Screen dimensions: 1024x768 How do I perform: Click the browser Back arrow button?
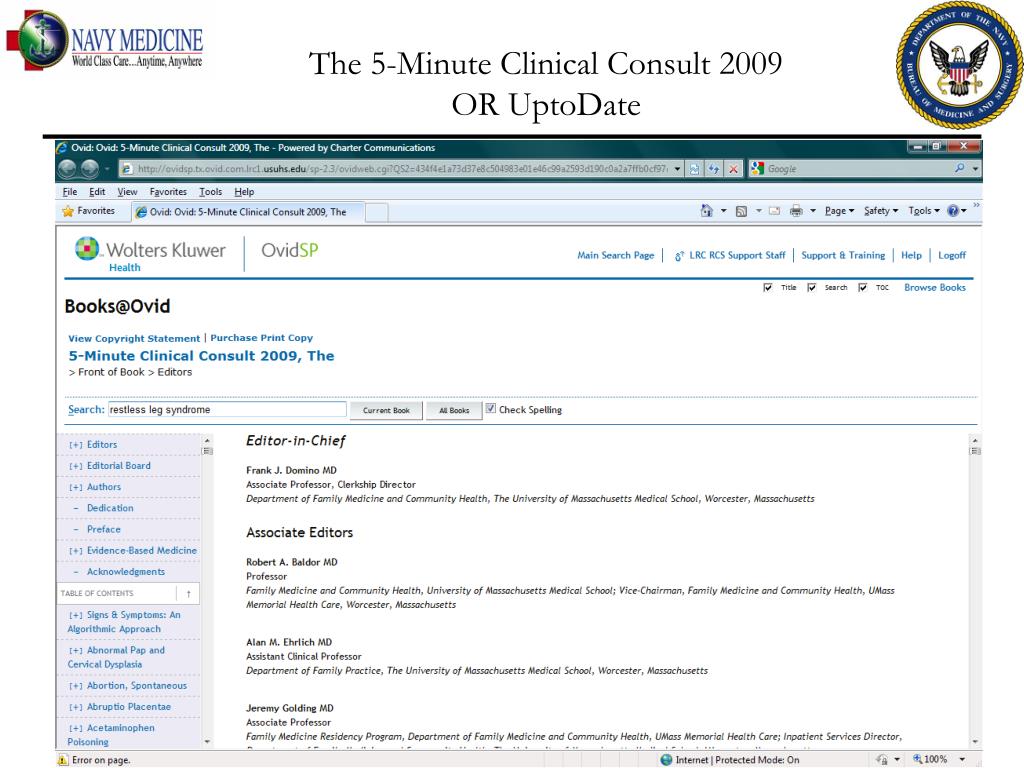[x=67, y=168]
